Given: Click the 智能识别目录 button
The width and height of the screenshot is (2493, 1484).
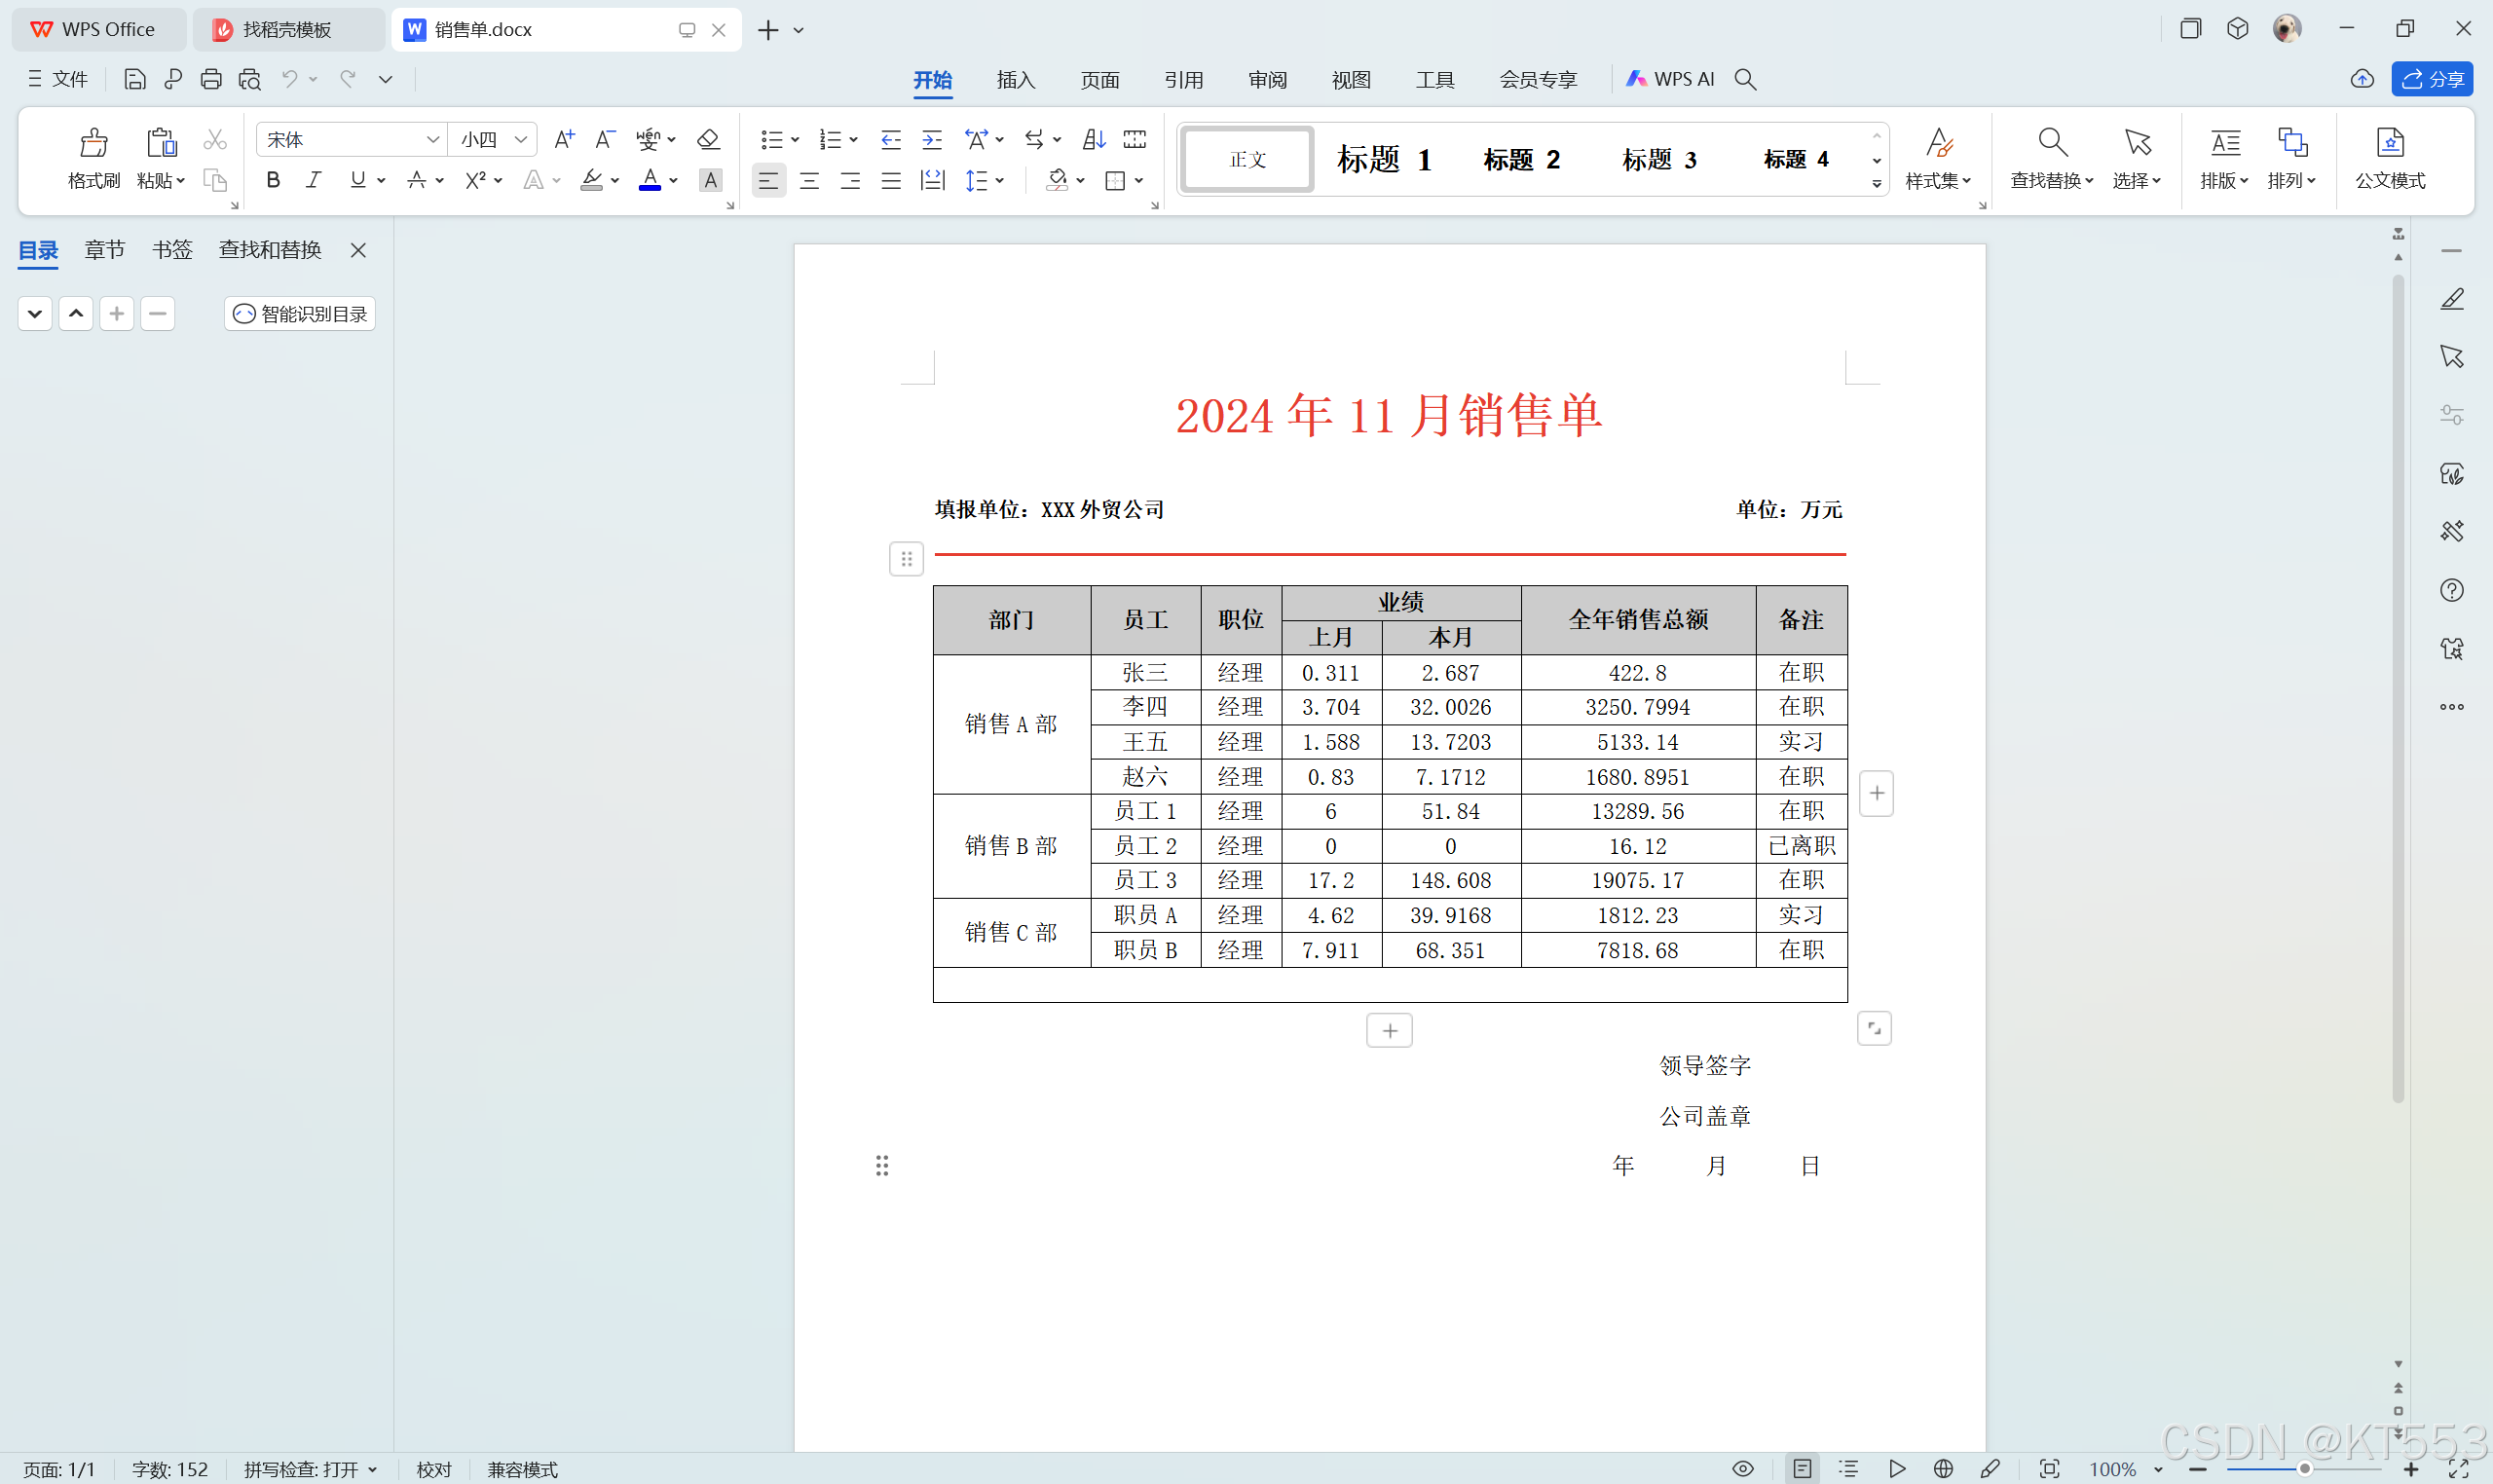Looking at the screenshot, I should [x=300, y=314].
